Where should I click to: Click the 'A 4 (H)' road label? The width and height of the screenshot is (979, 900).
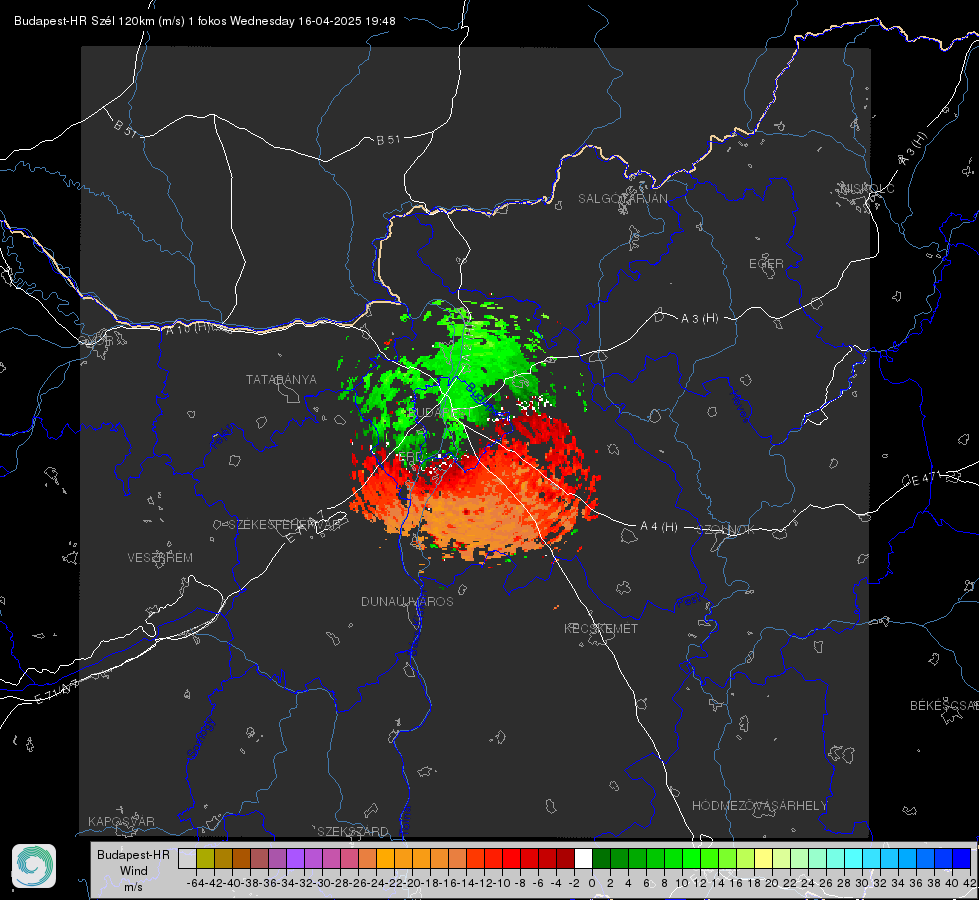tap(659, 527)
